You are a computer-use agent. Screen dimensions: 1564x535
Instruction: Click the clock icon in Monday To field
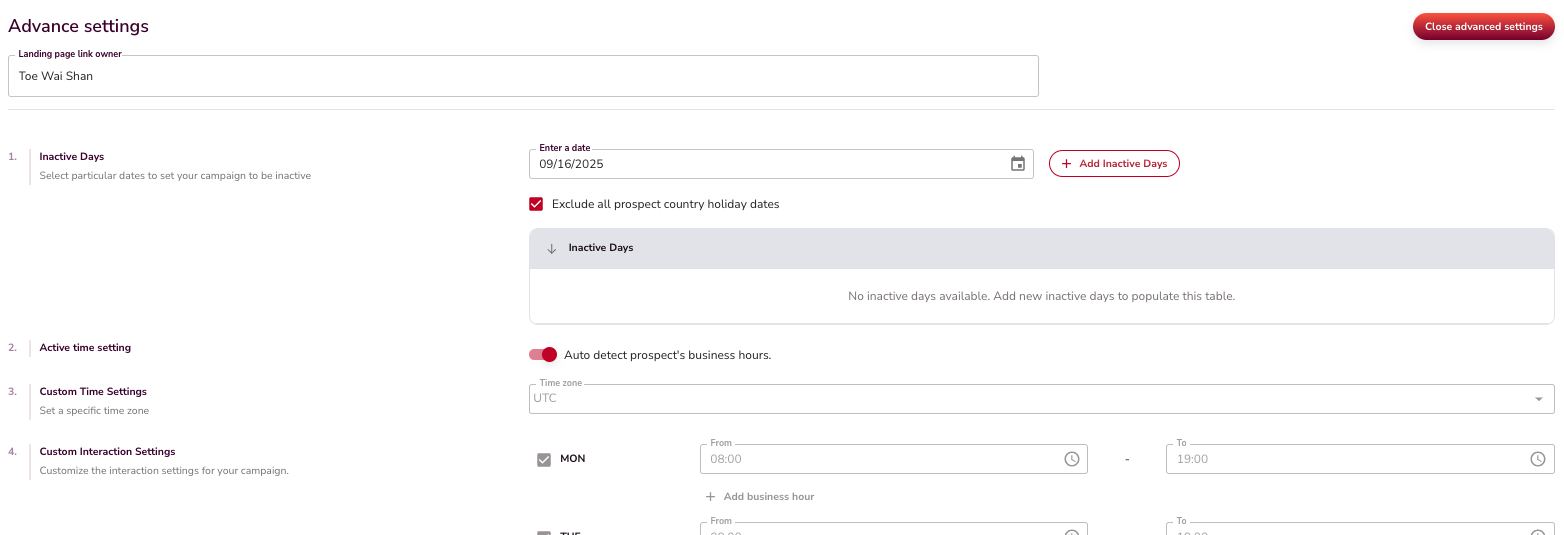(1537, 459)
